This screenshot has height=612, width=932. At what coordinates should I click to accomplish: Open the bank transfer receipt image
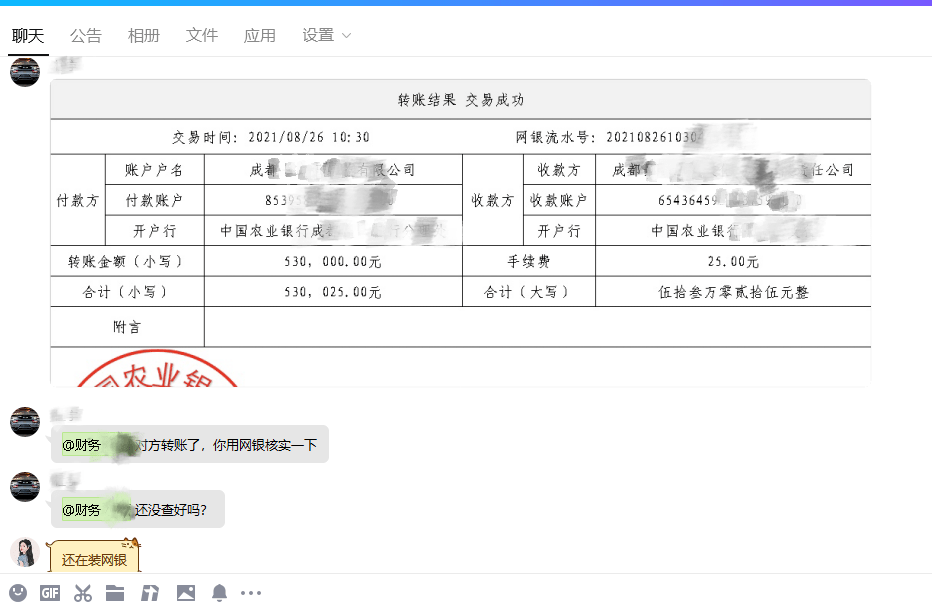(461, 233)
